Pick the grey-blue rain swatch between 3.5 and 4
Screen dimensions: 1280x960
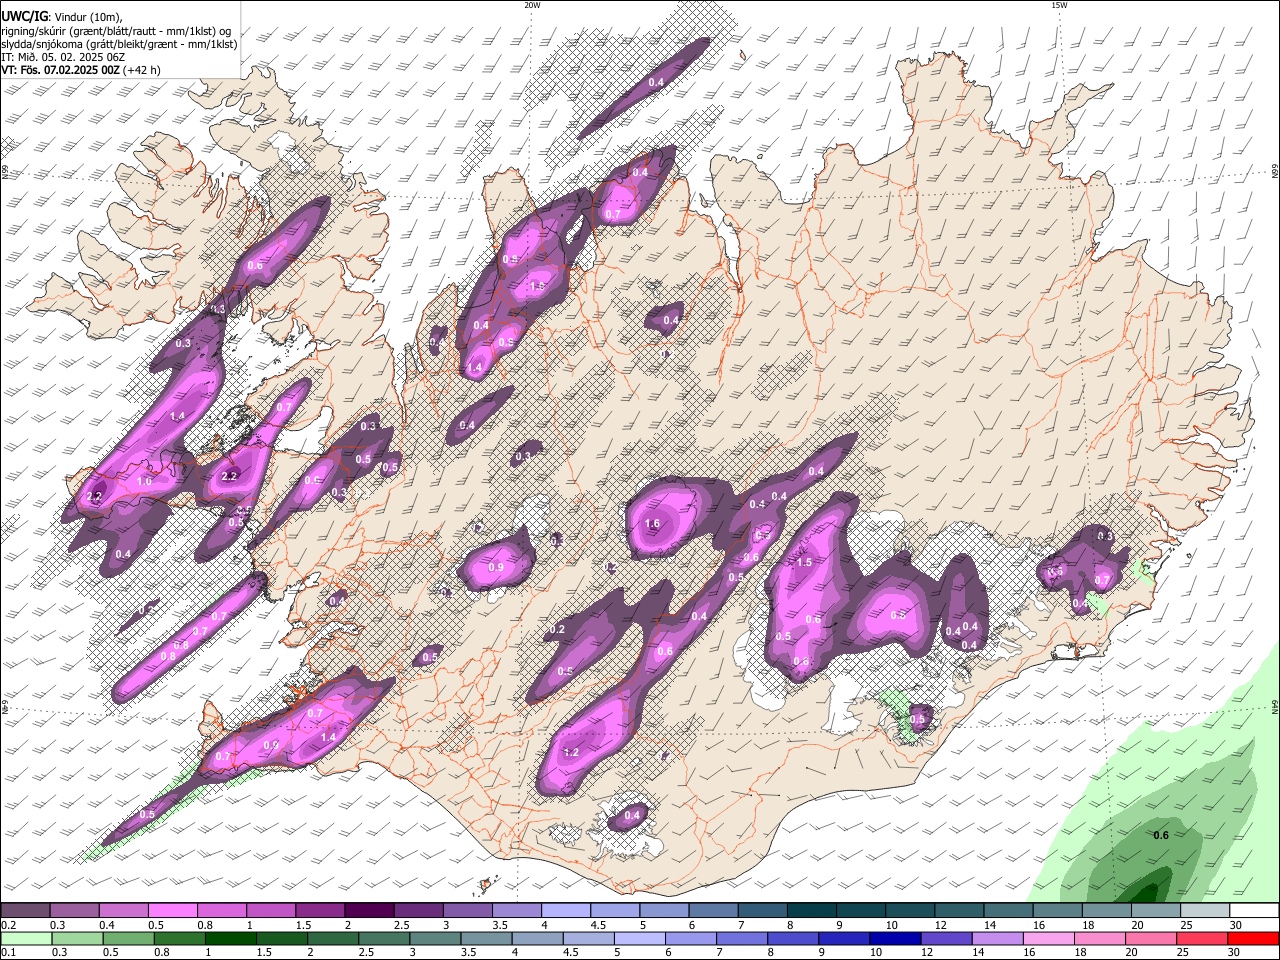point(484,939)
